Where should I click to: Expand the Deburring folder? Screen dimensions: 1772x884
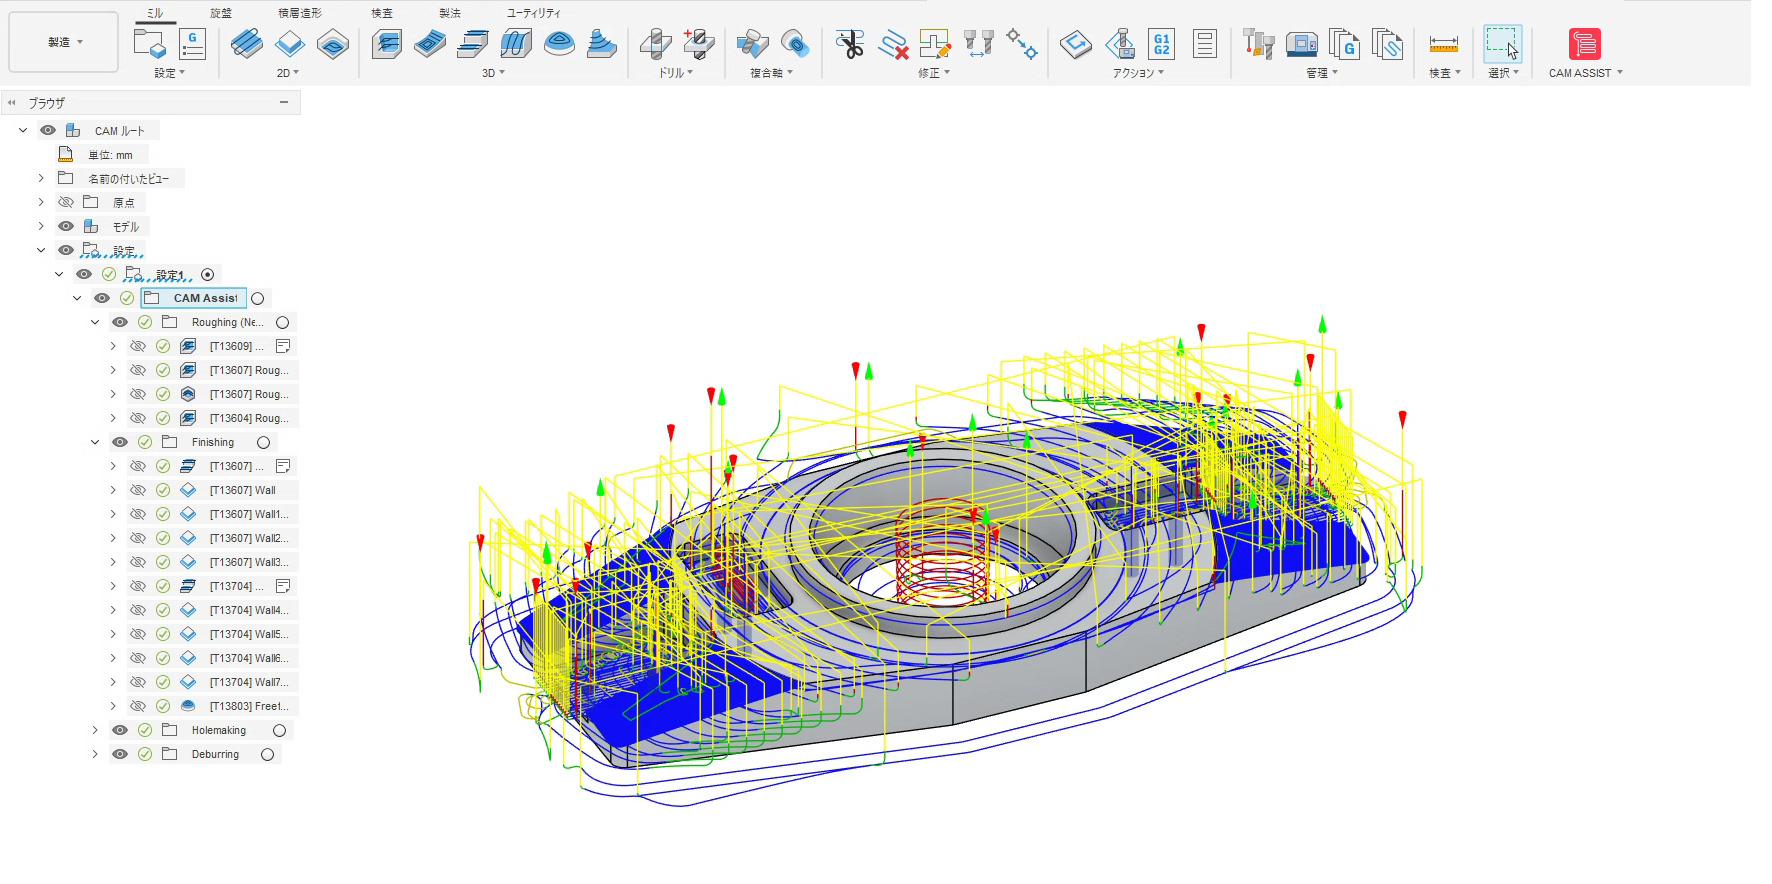click(x=95, y=755)
